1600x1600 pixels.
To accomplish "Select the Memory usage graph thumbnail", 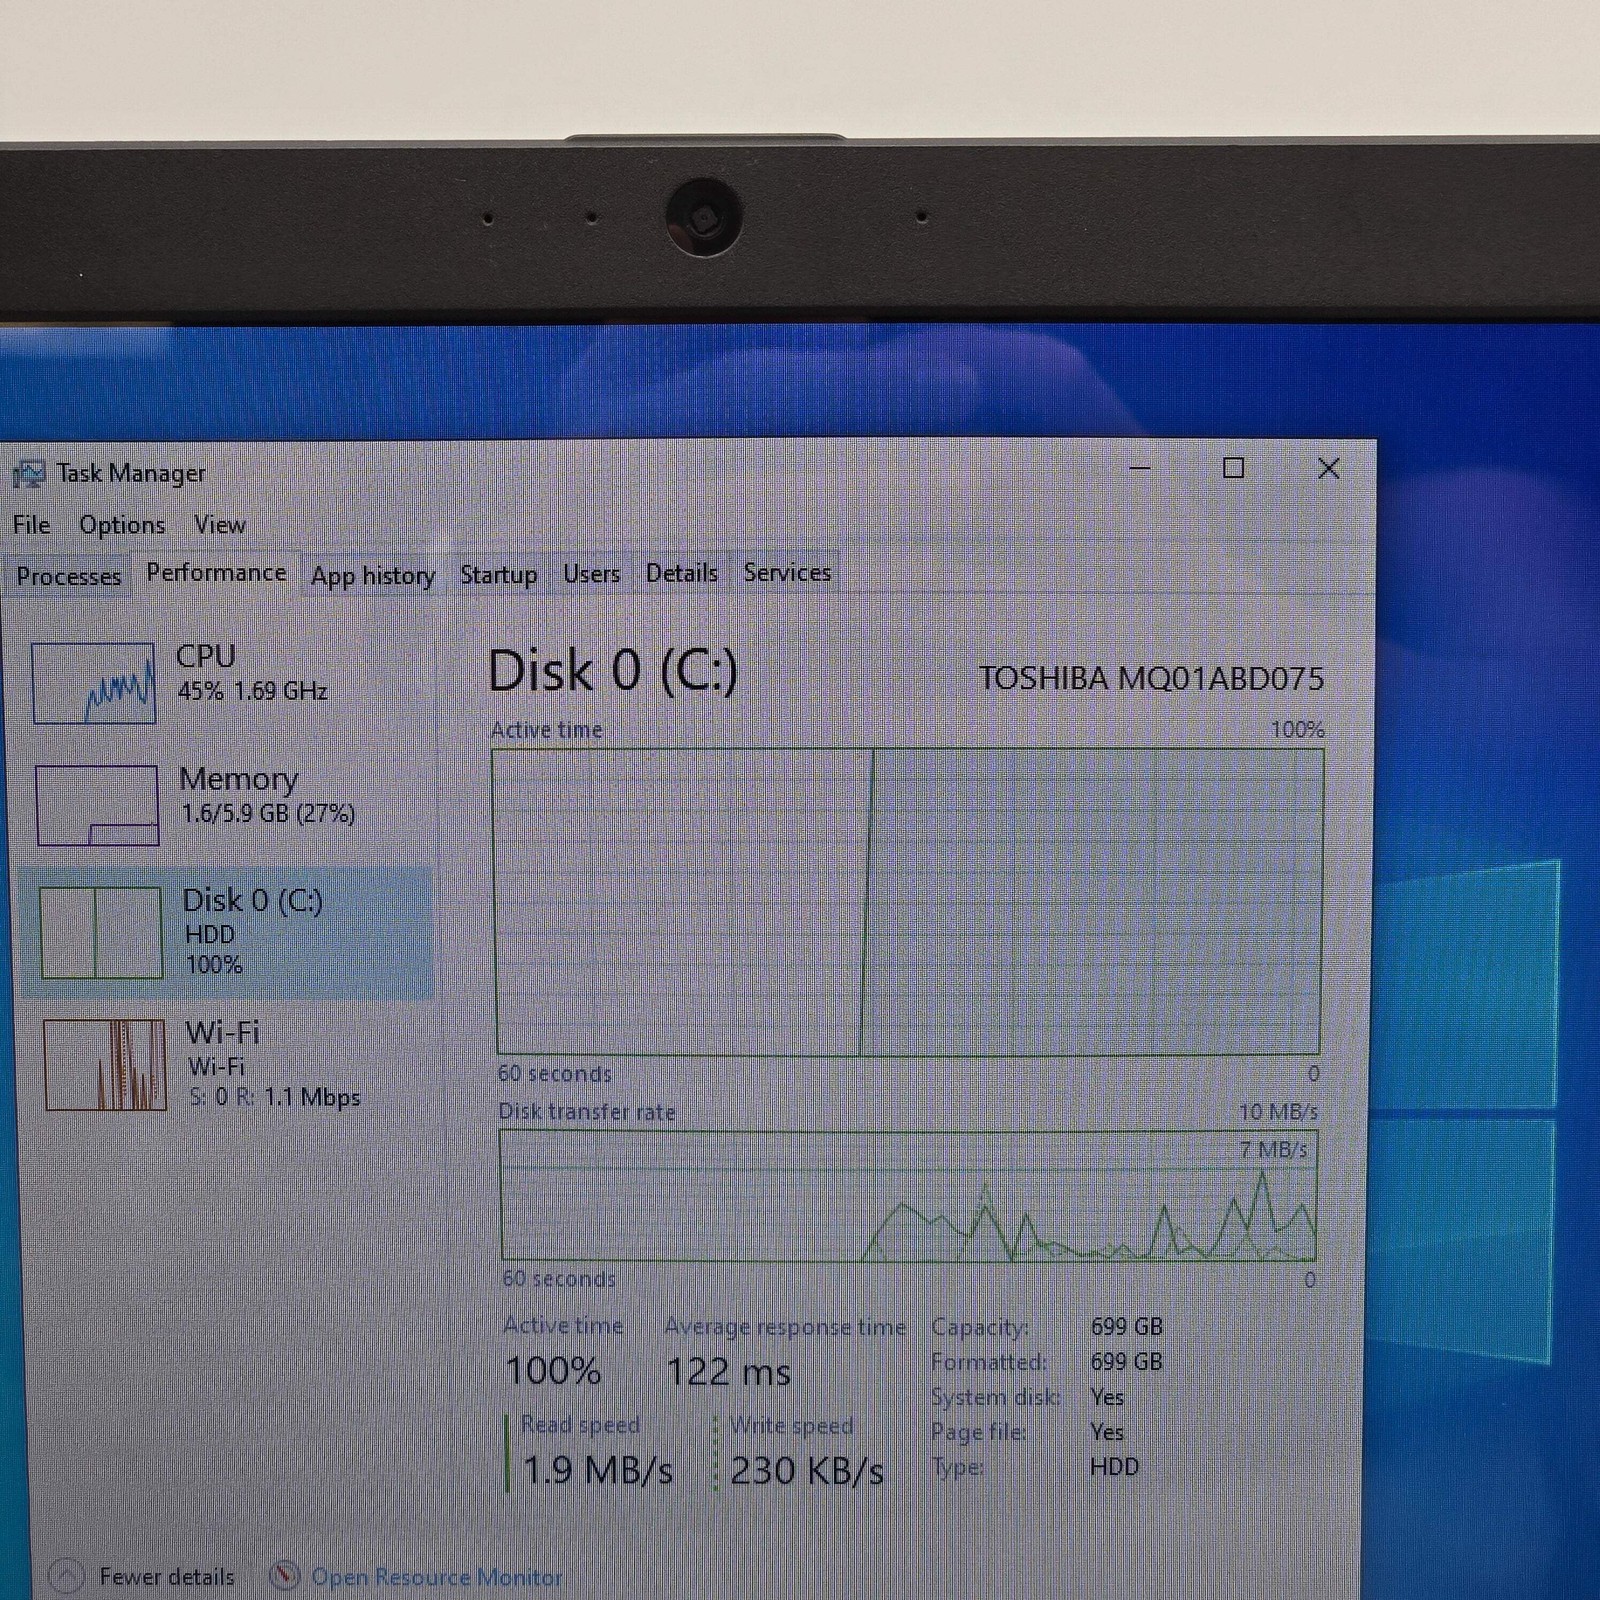I will click(x=97, y=806).
